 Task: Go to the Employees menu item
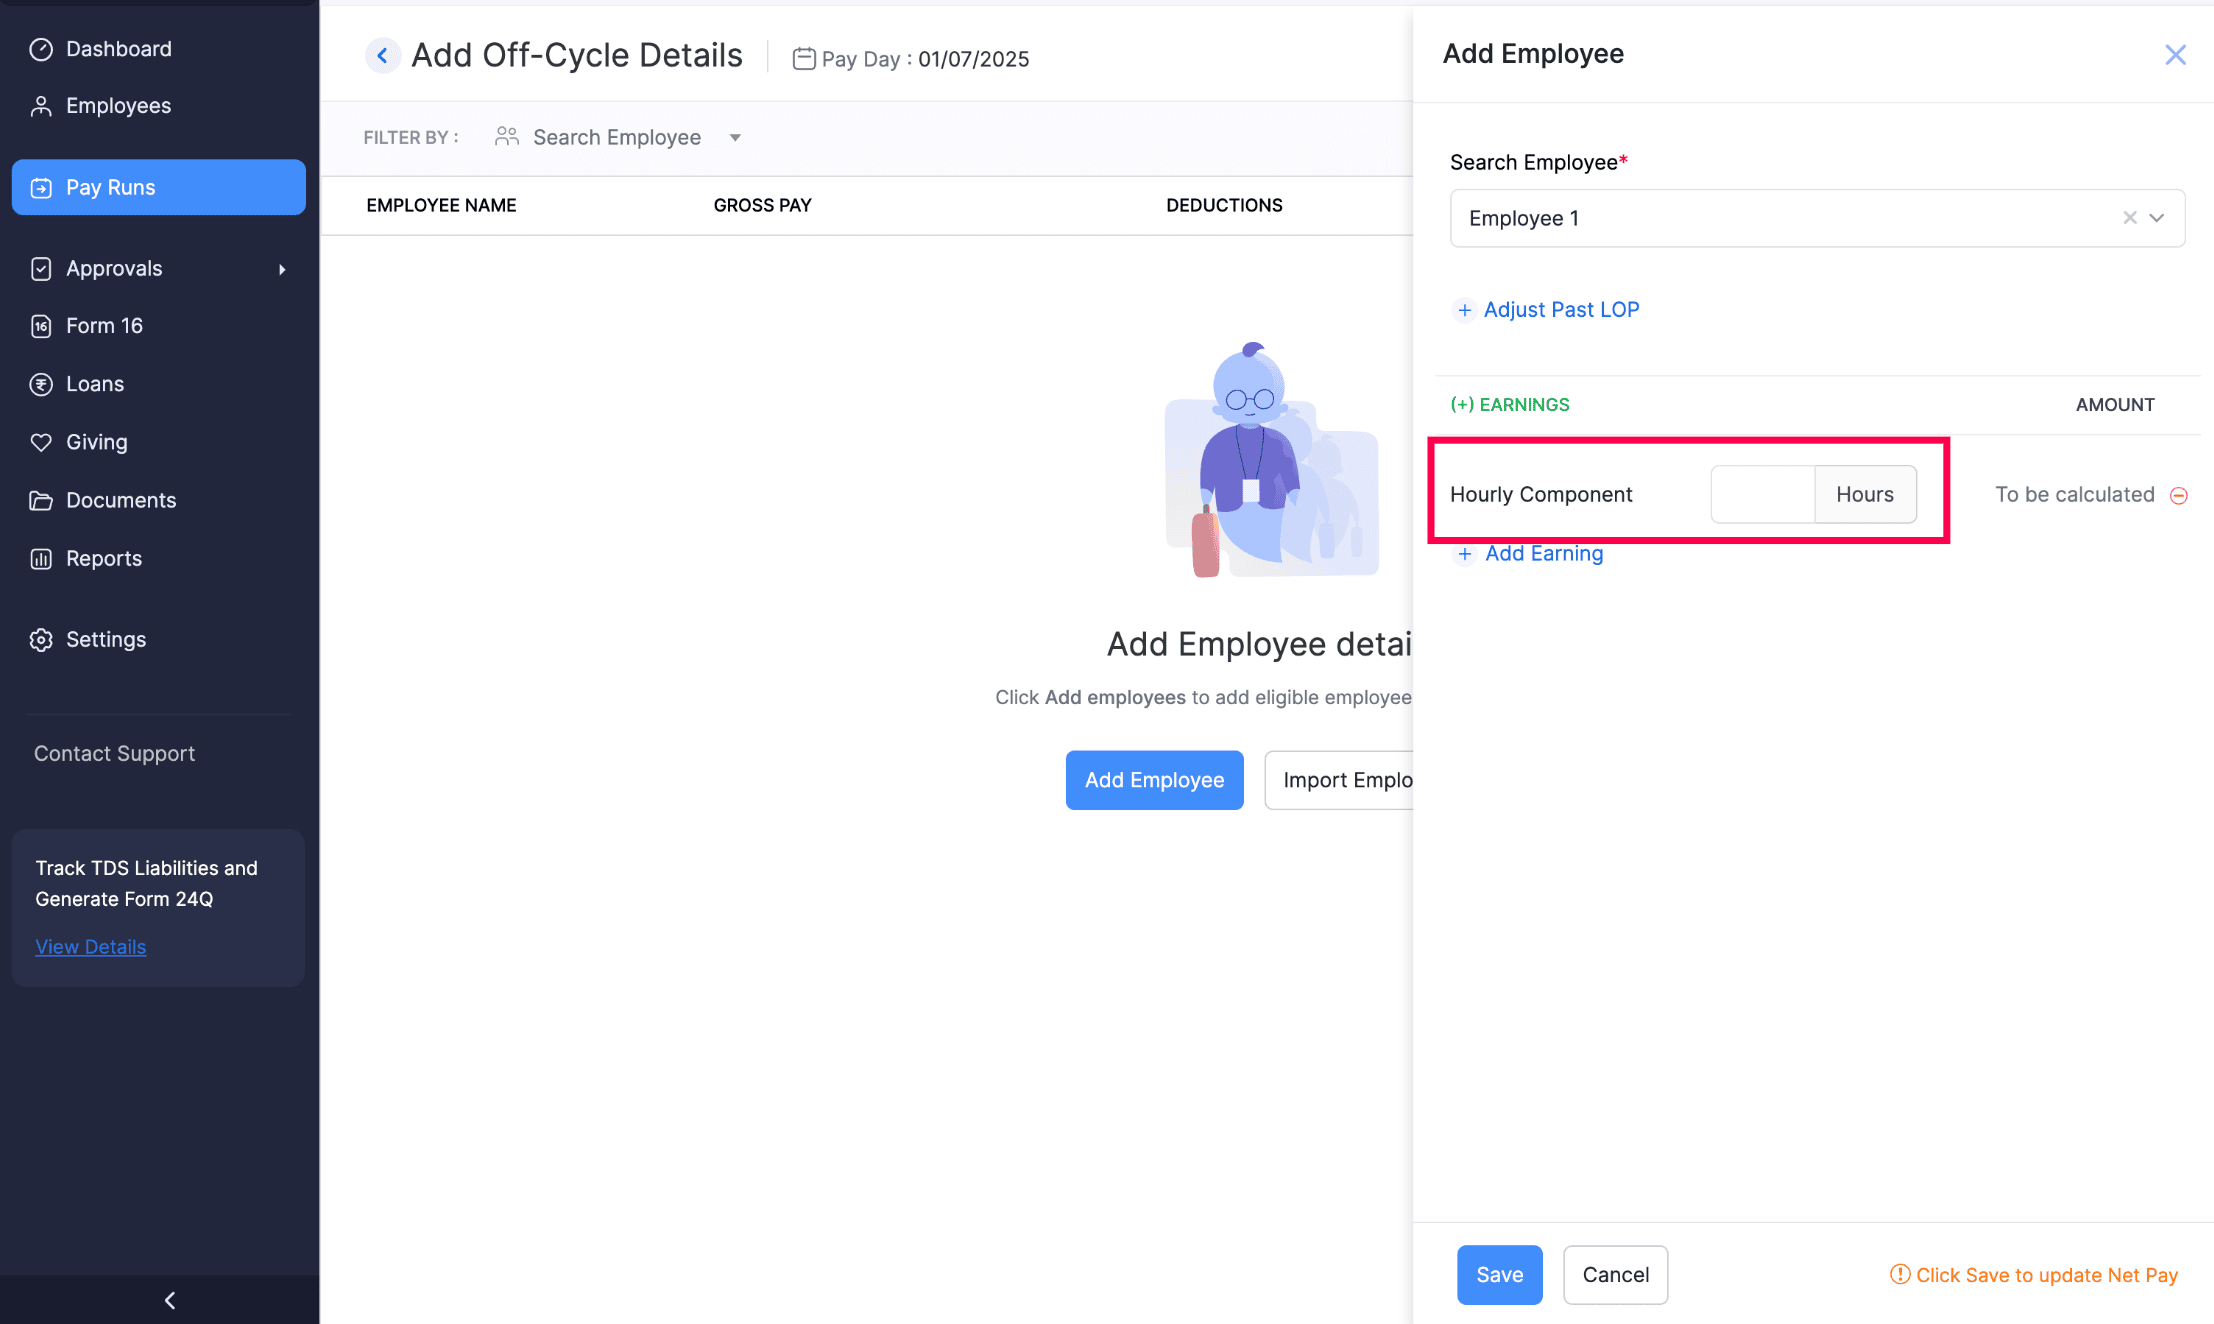pyautogui.click(x=118, y=106)
